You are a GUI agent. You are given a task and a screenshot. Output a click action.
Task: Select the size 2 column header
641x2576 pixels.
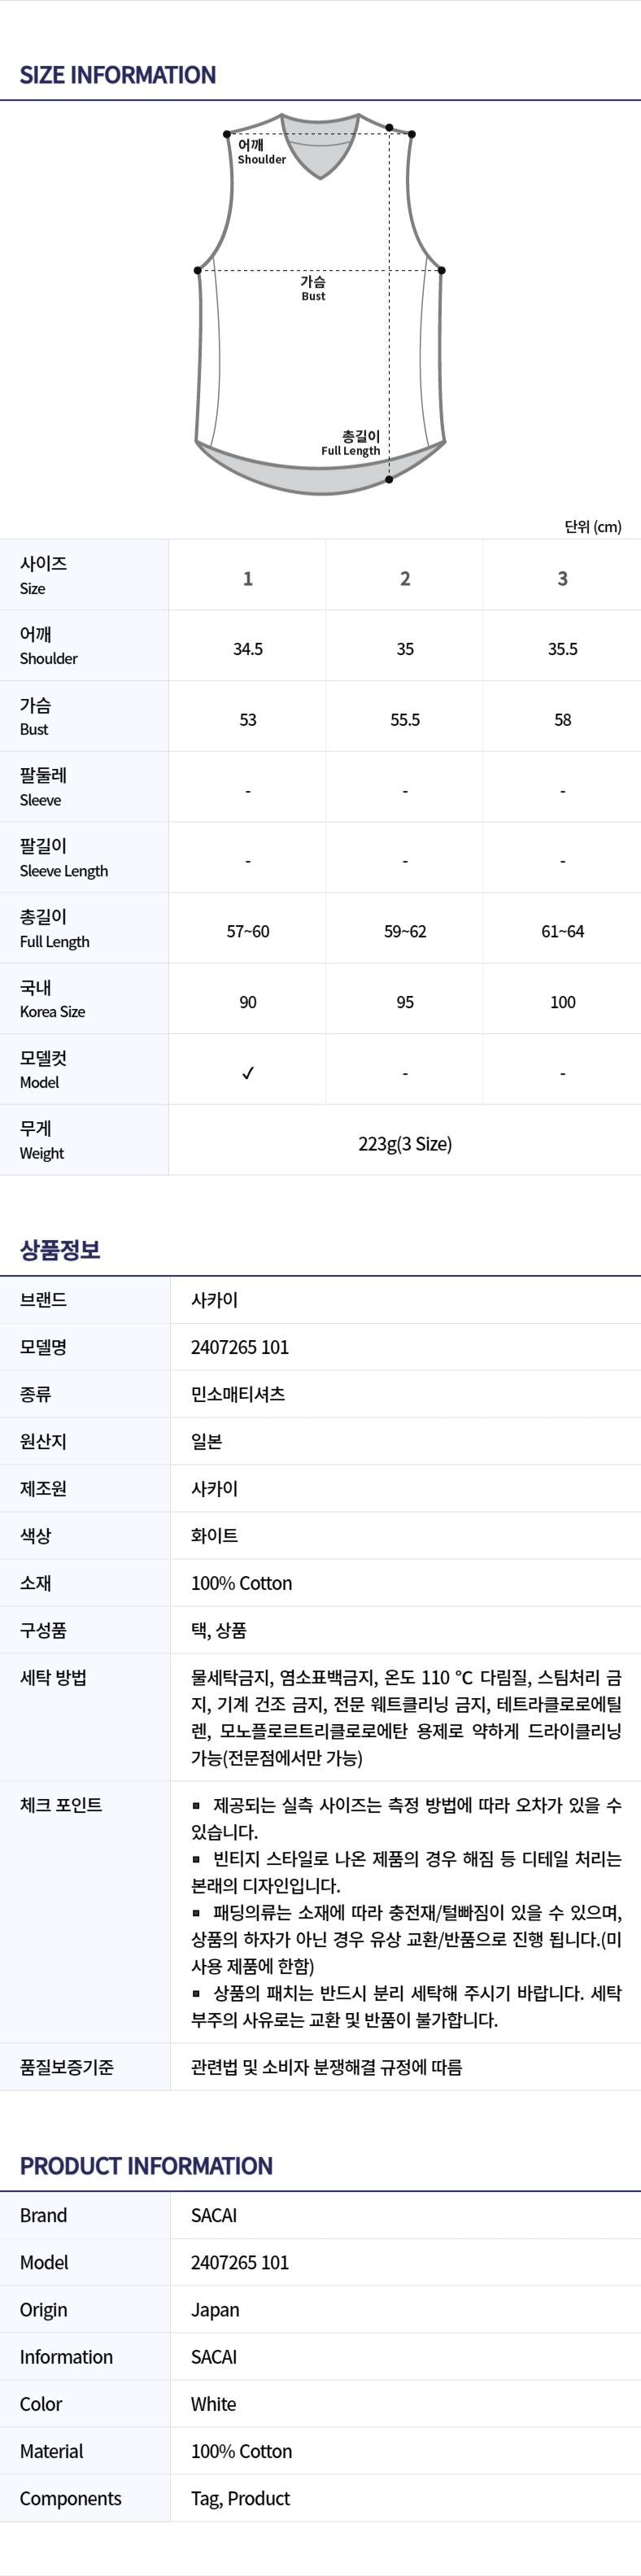[x=405, y=578]
